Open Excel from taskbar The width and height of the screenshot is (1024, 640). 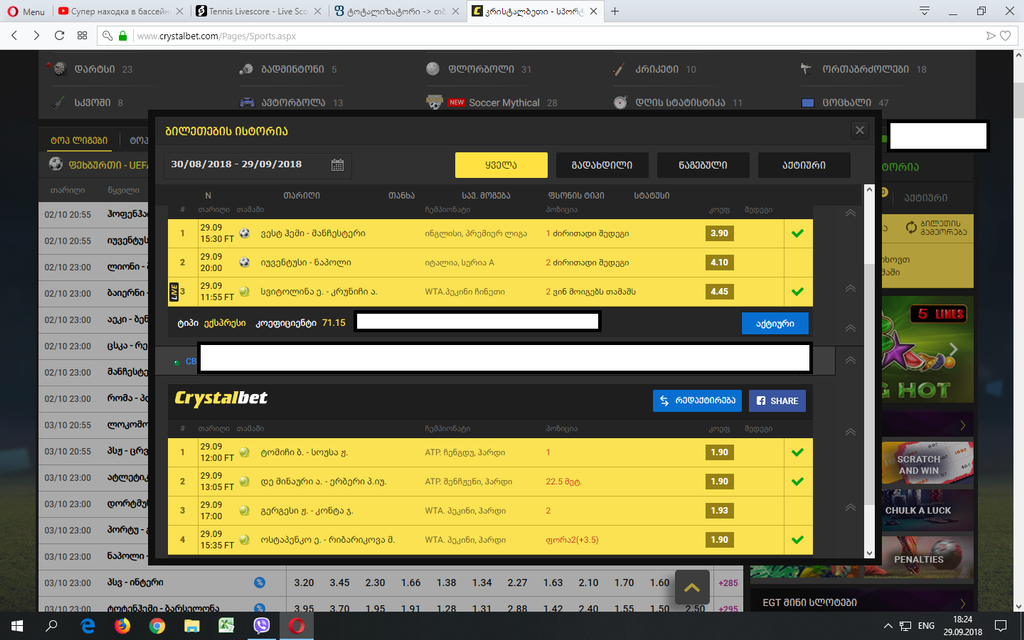226,626
